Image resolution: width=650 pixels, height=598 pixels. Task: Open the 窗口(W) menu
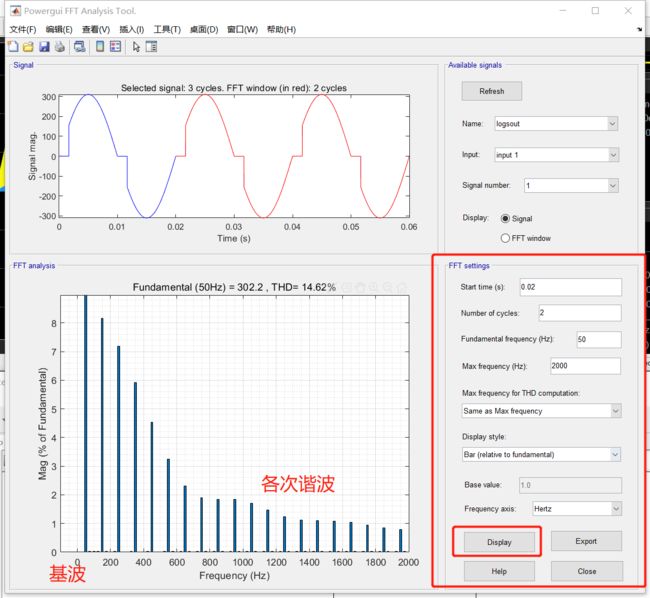tap(243, 29)
